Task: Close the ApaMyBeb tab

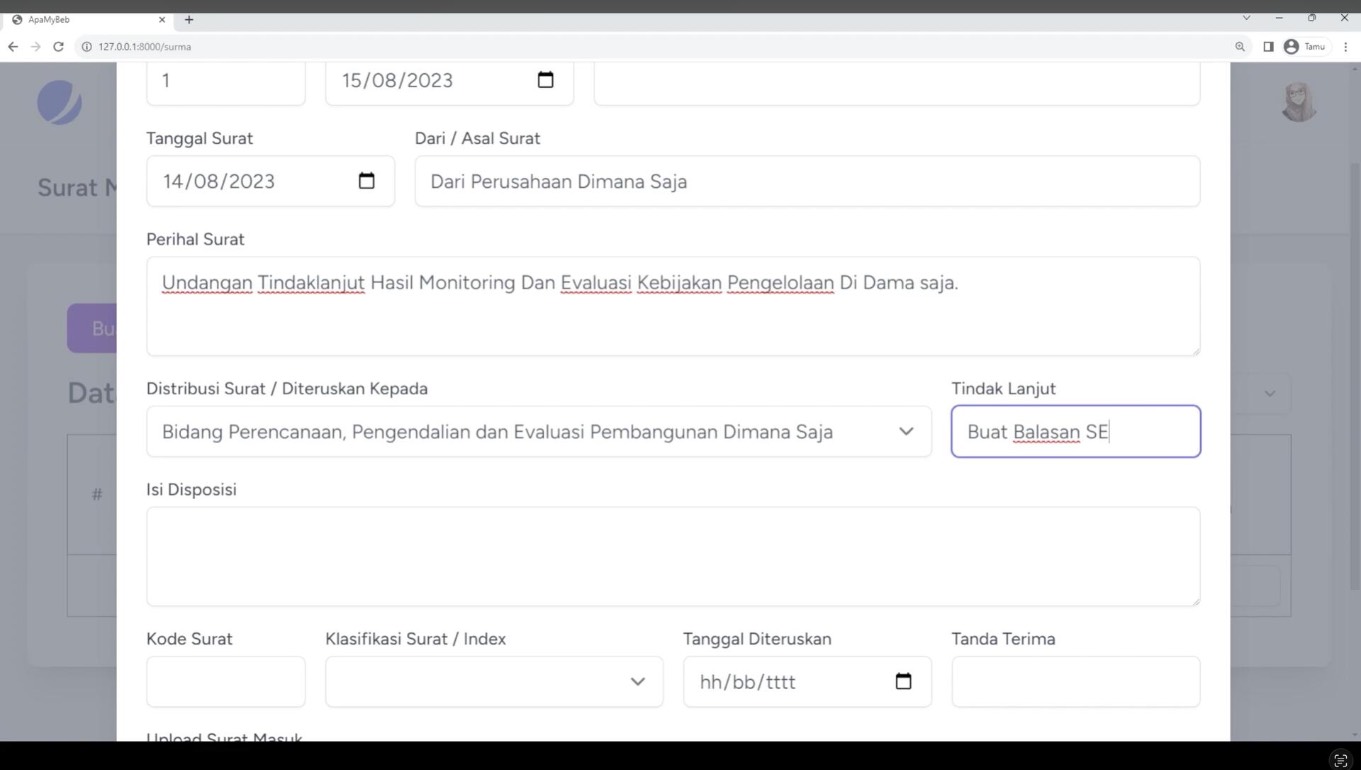Action: click(x=162, y=20)
